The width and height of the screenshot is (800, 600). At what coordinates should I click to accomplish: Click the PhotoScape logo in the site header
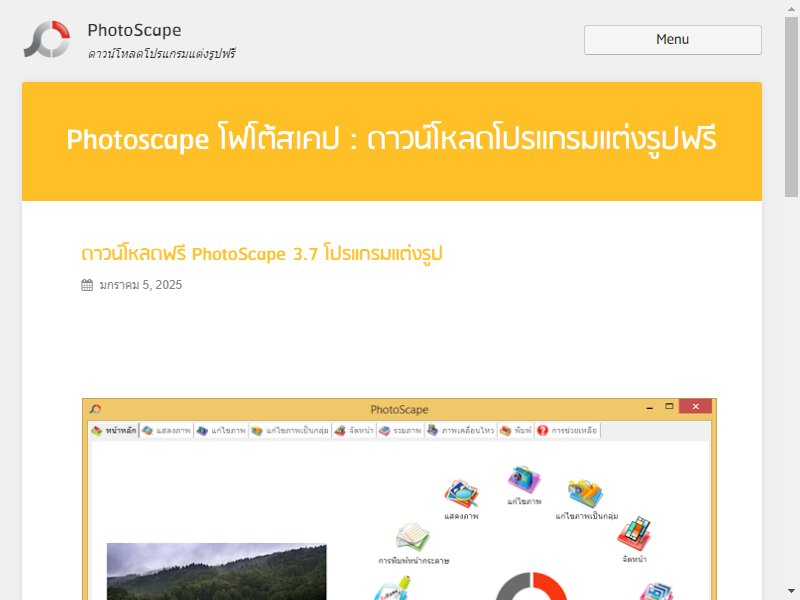click(47, 39)
